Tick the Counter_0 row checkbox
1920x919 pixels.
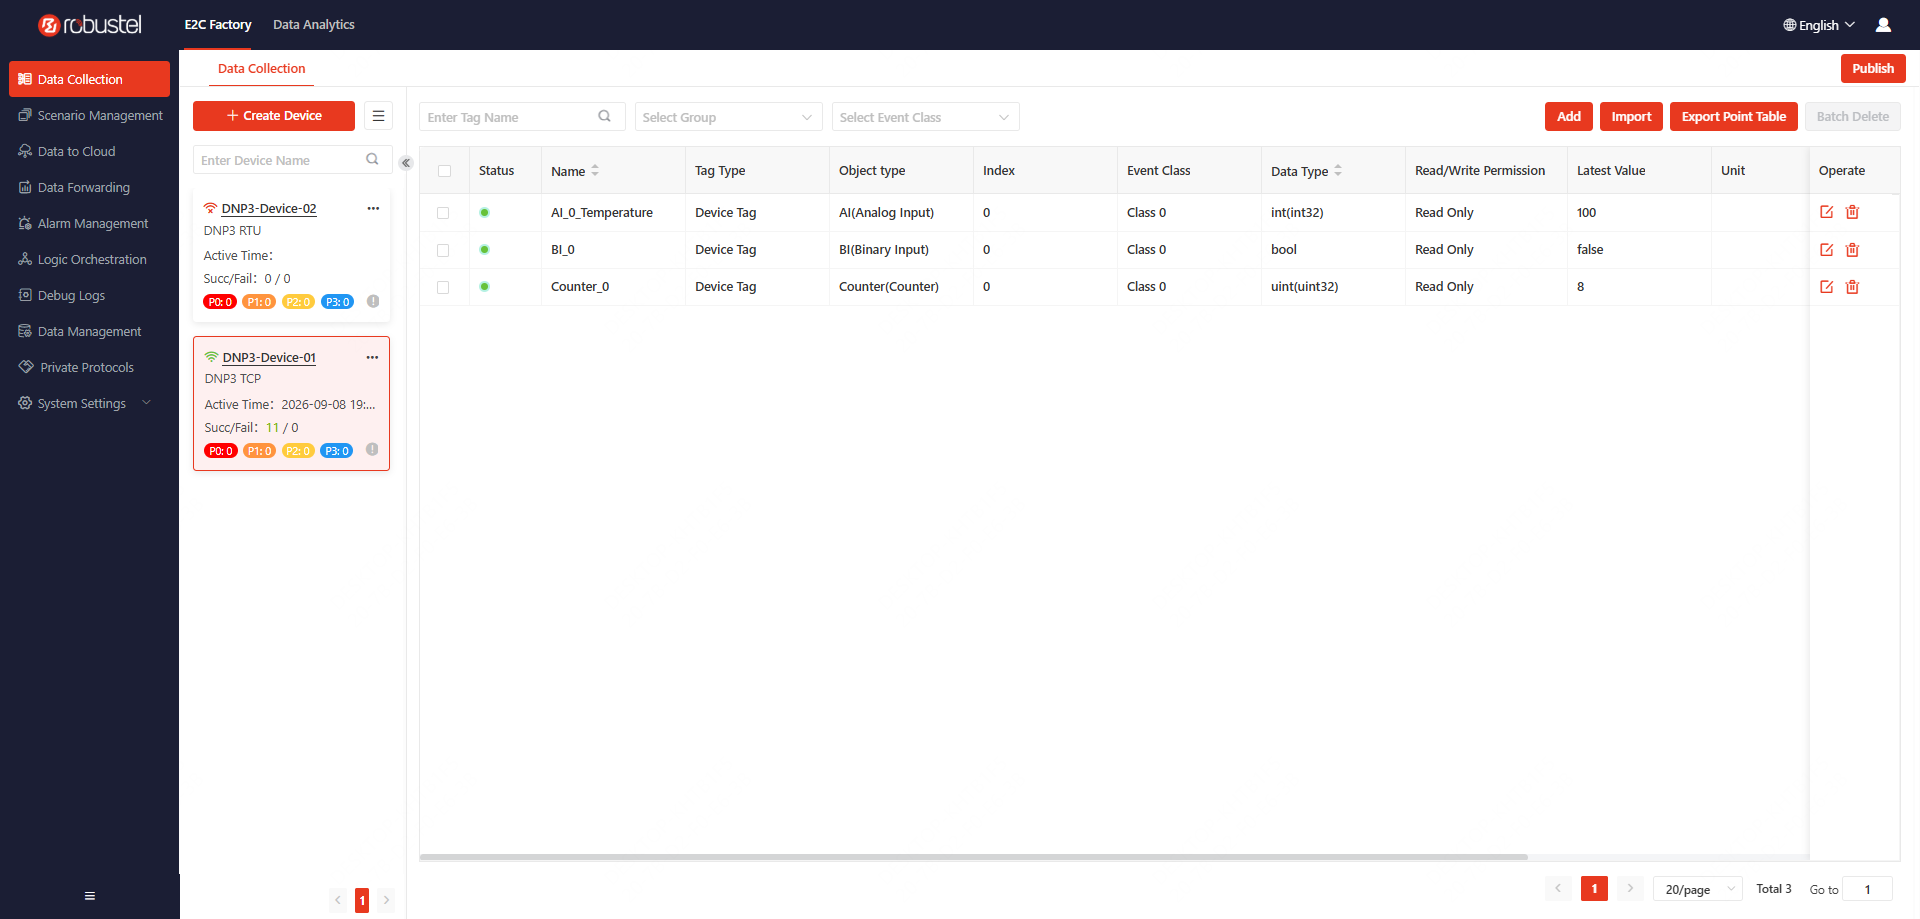pos(443,287)
